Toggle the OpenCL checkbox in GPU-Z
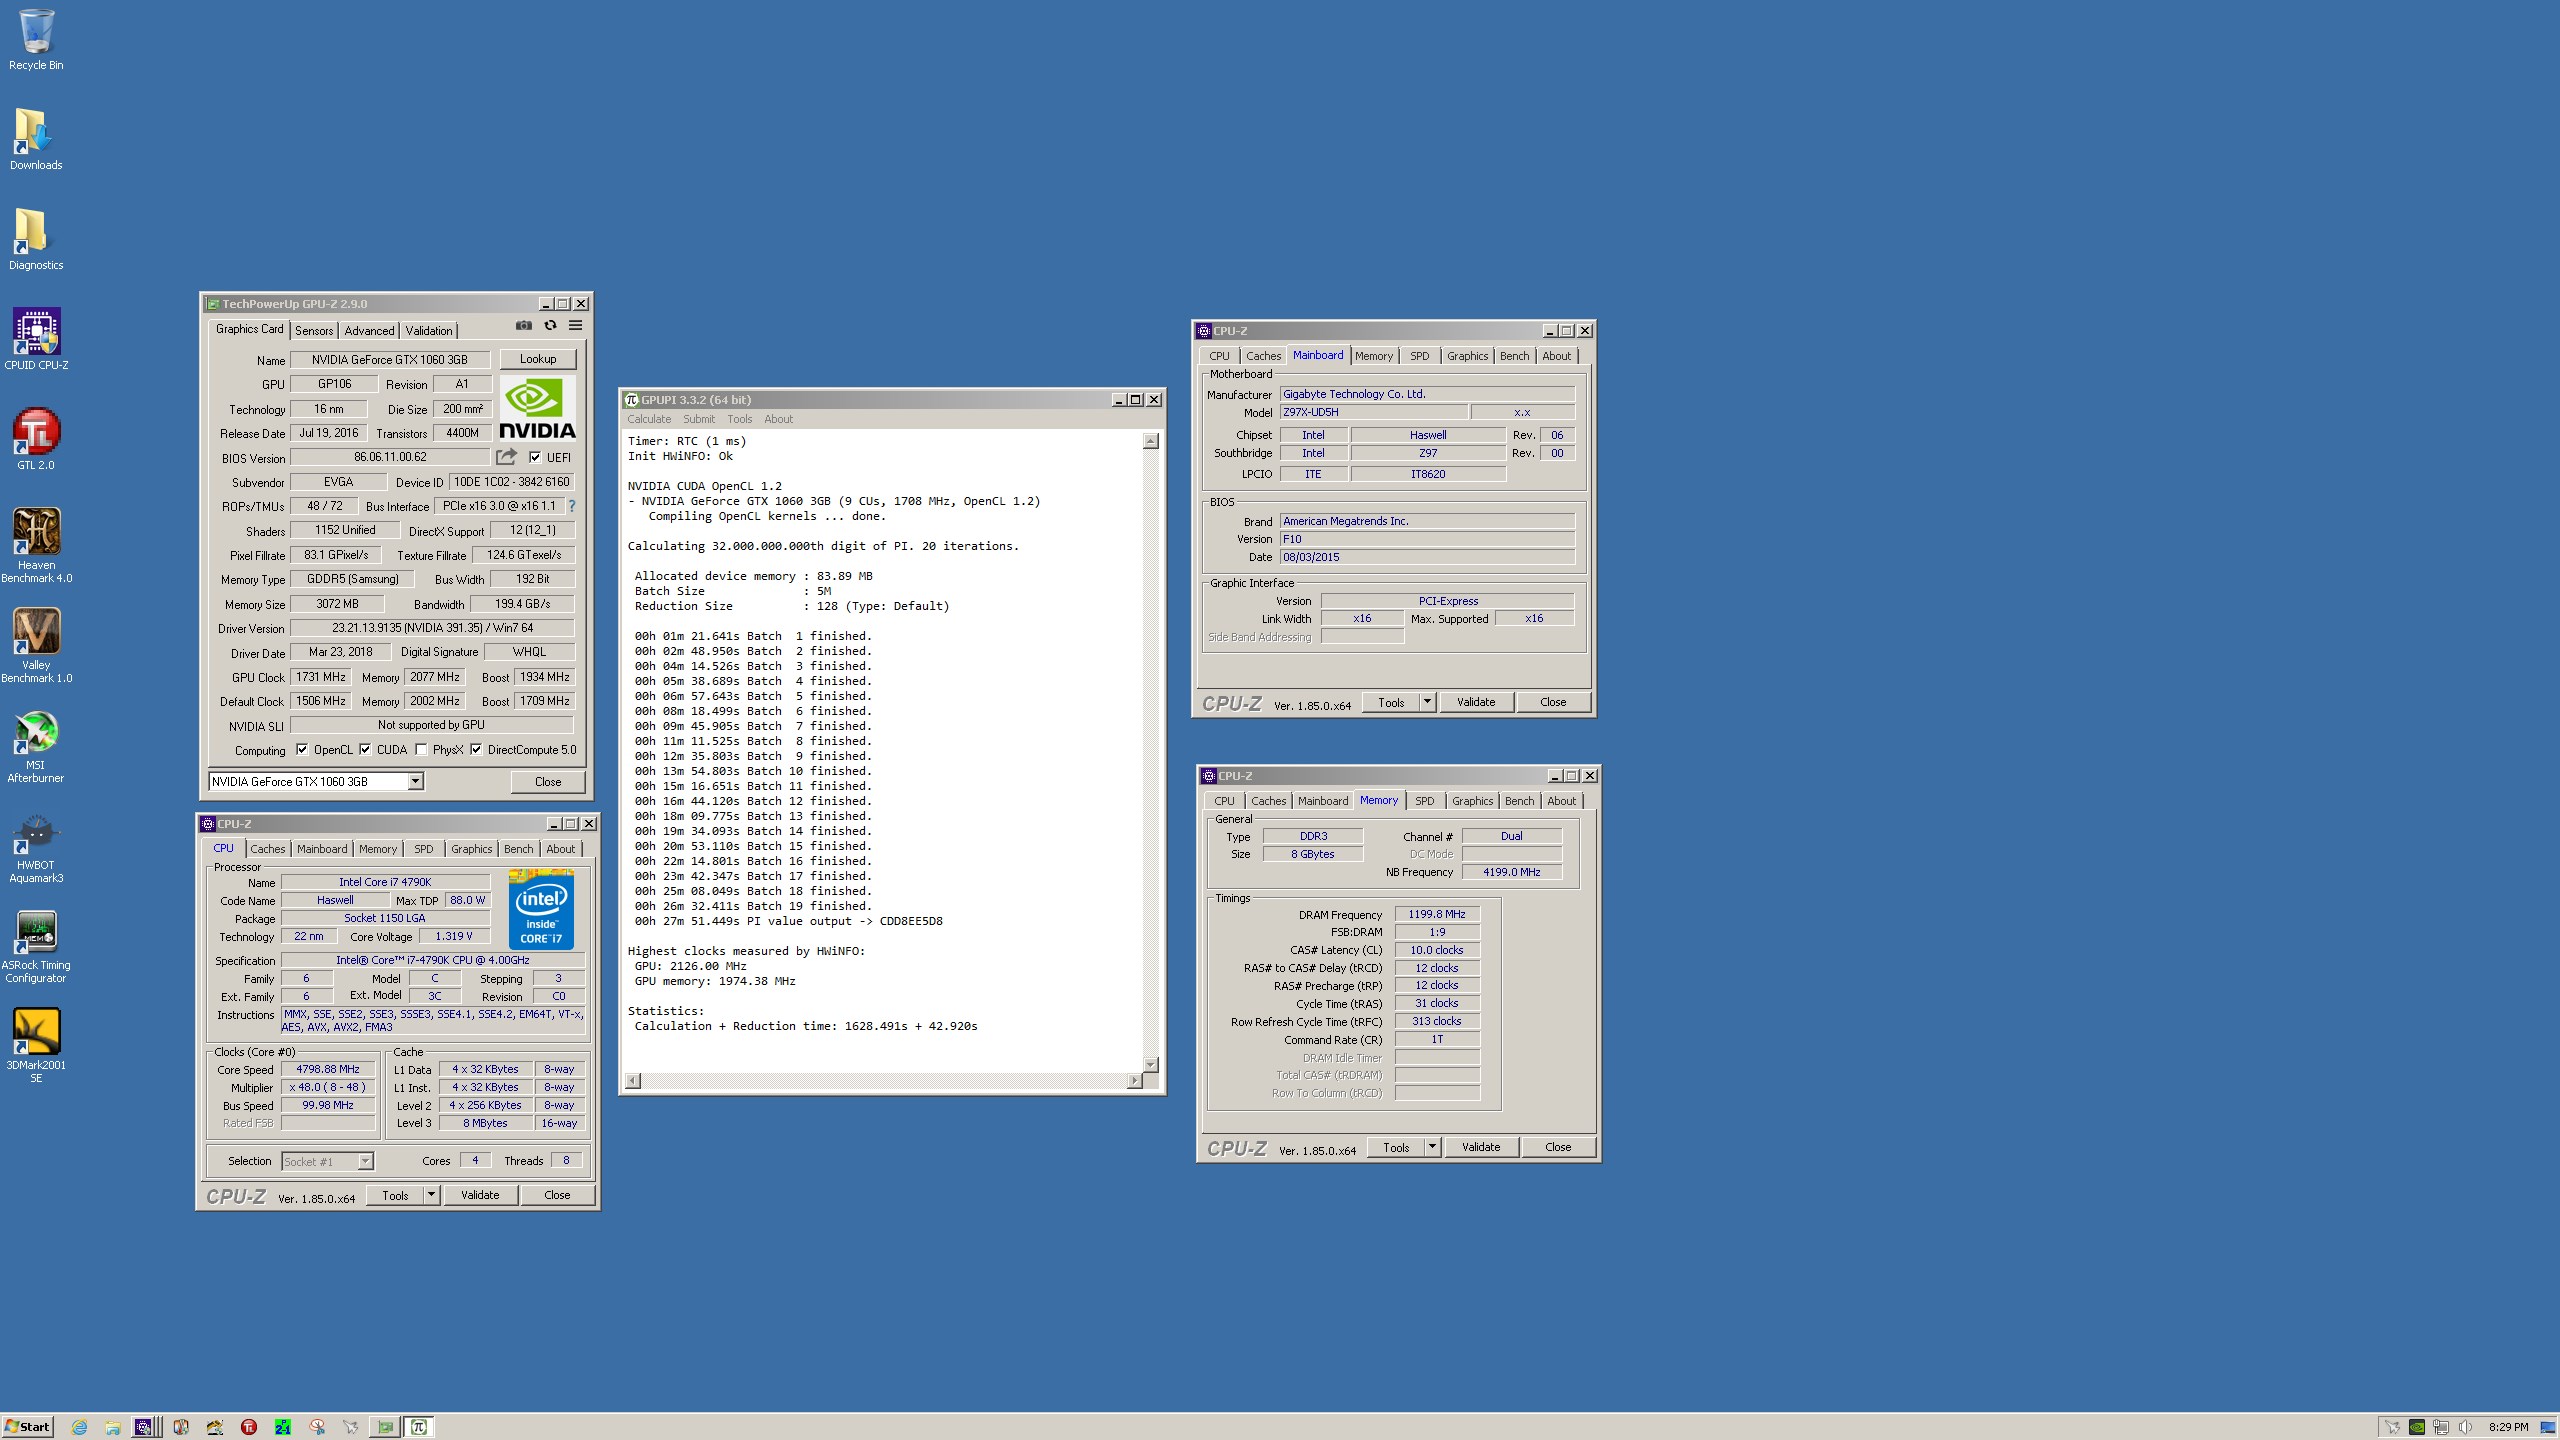Screen dimensions: 2560x1440 [x=302, y=749]
